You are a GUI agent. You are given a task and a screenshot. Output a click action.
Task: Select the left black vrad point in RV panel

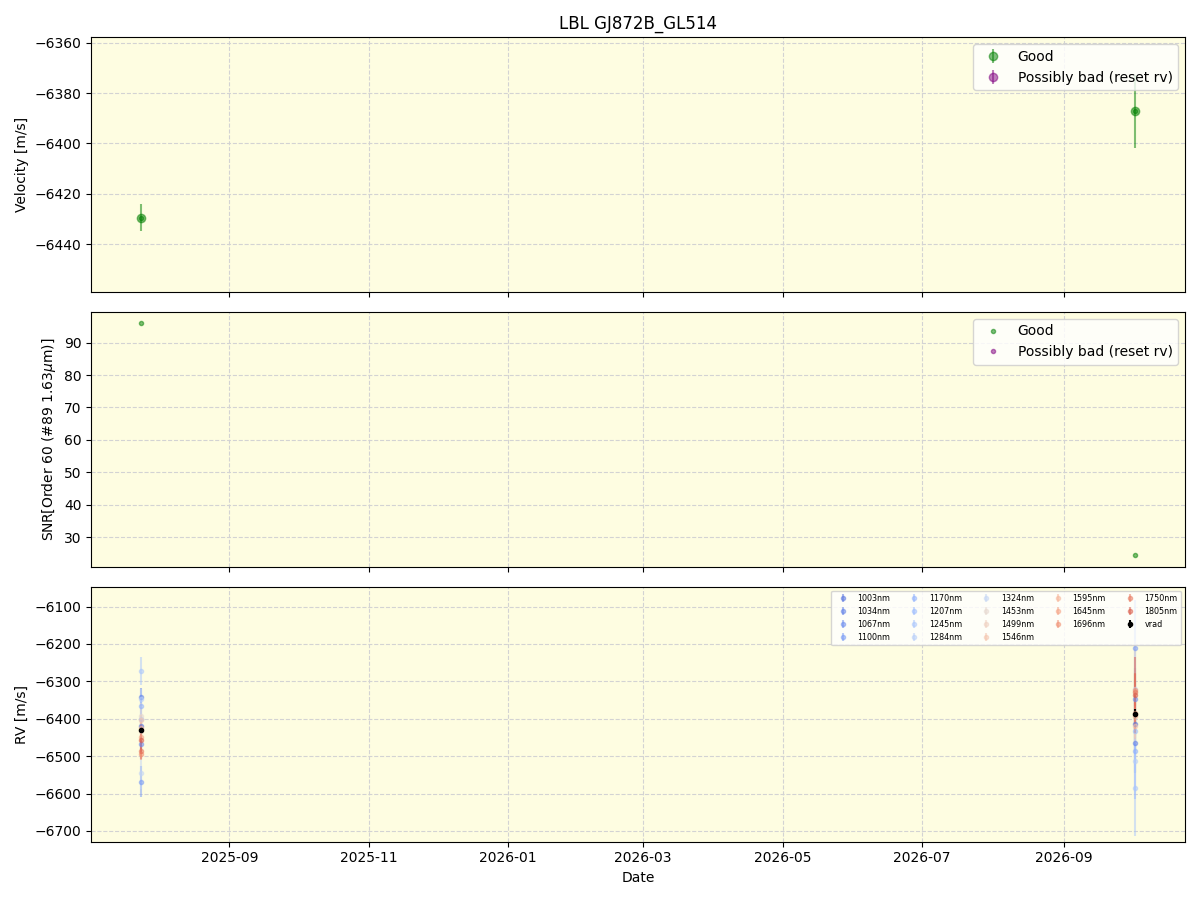pos(141,730)
